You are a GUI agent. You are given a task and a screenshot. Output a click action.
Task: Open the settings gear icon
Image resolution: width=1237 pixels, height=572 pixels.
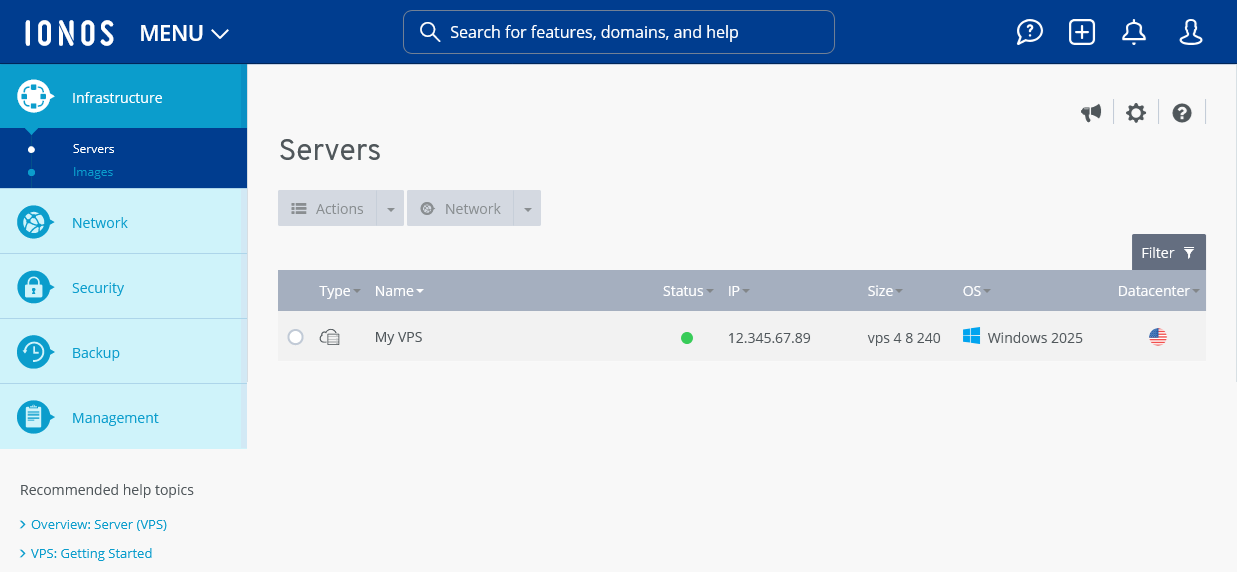(x=1136, y=113)
